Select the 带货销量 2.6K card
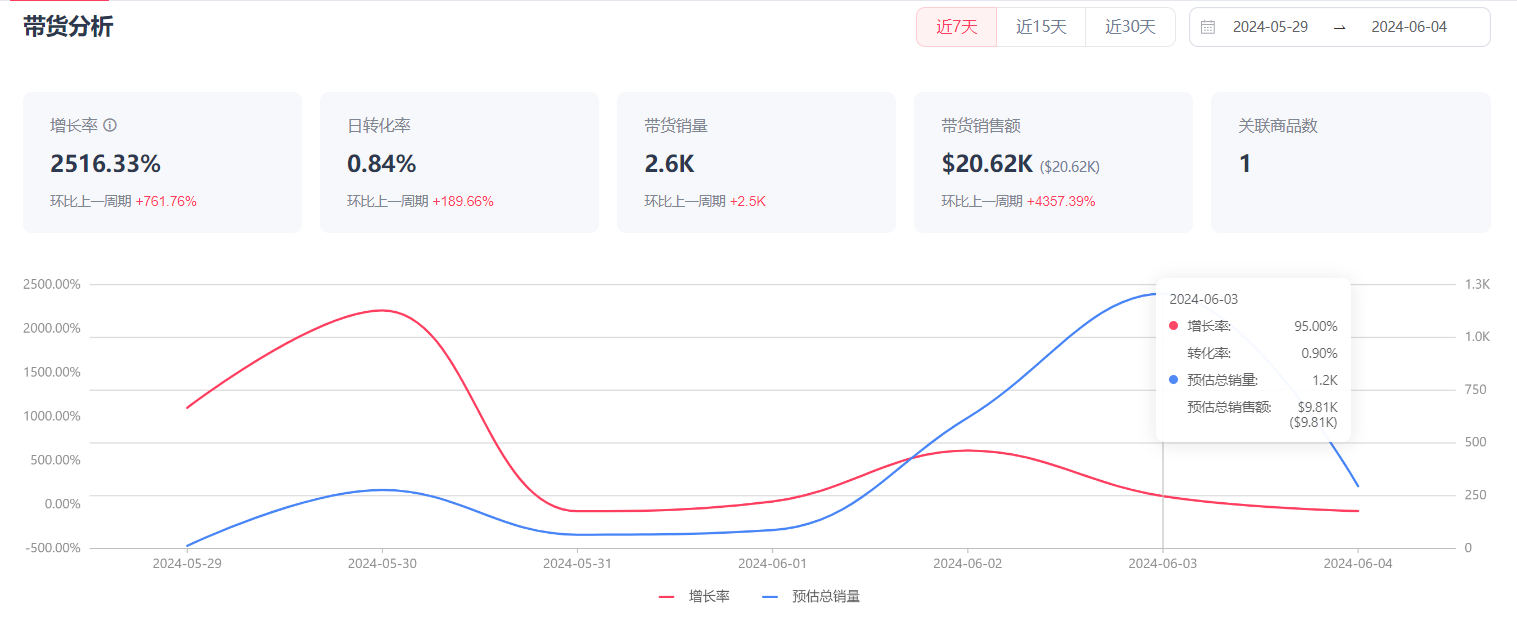 (x=756, y=162)
